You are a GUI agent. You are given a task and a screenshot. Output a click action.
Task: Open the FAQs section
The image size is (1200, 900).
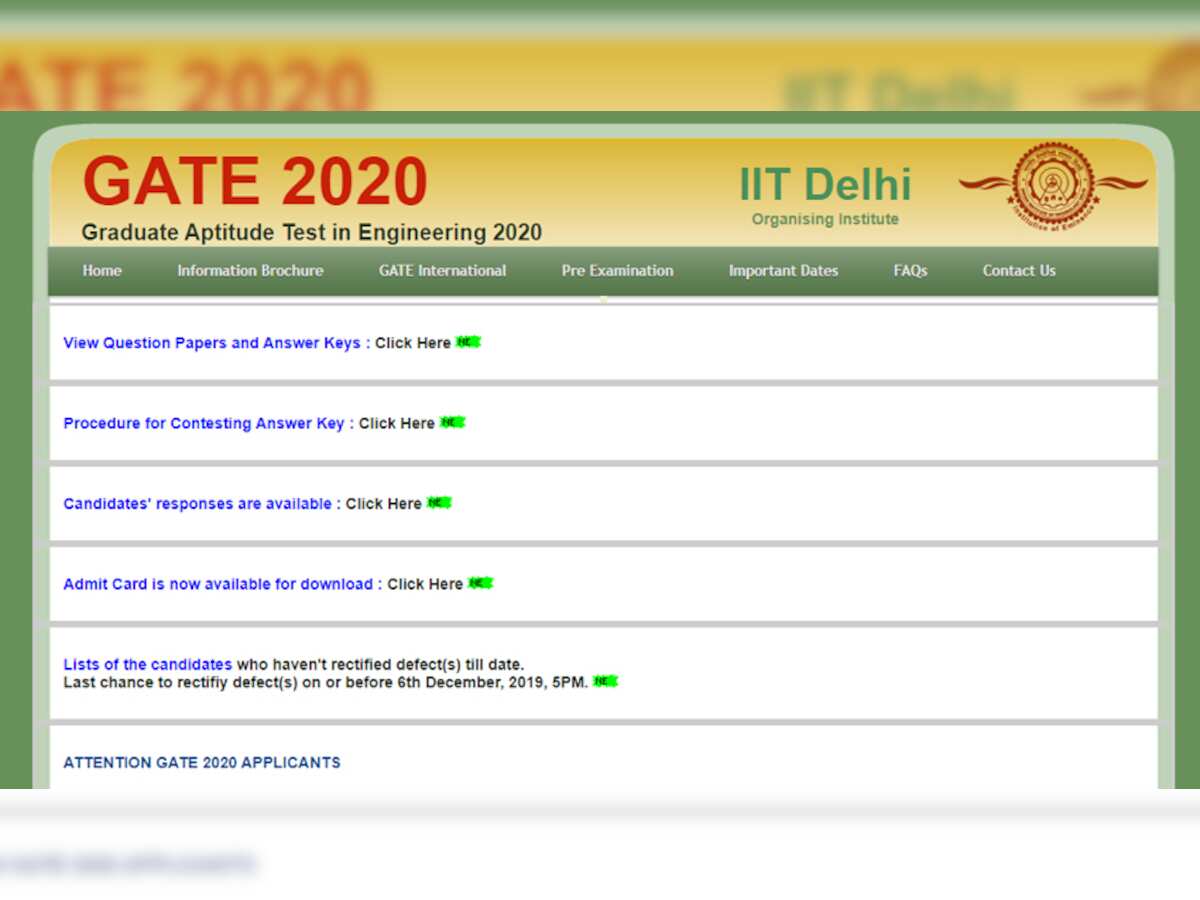[x=909, y=270]
